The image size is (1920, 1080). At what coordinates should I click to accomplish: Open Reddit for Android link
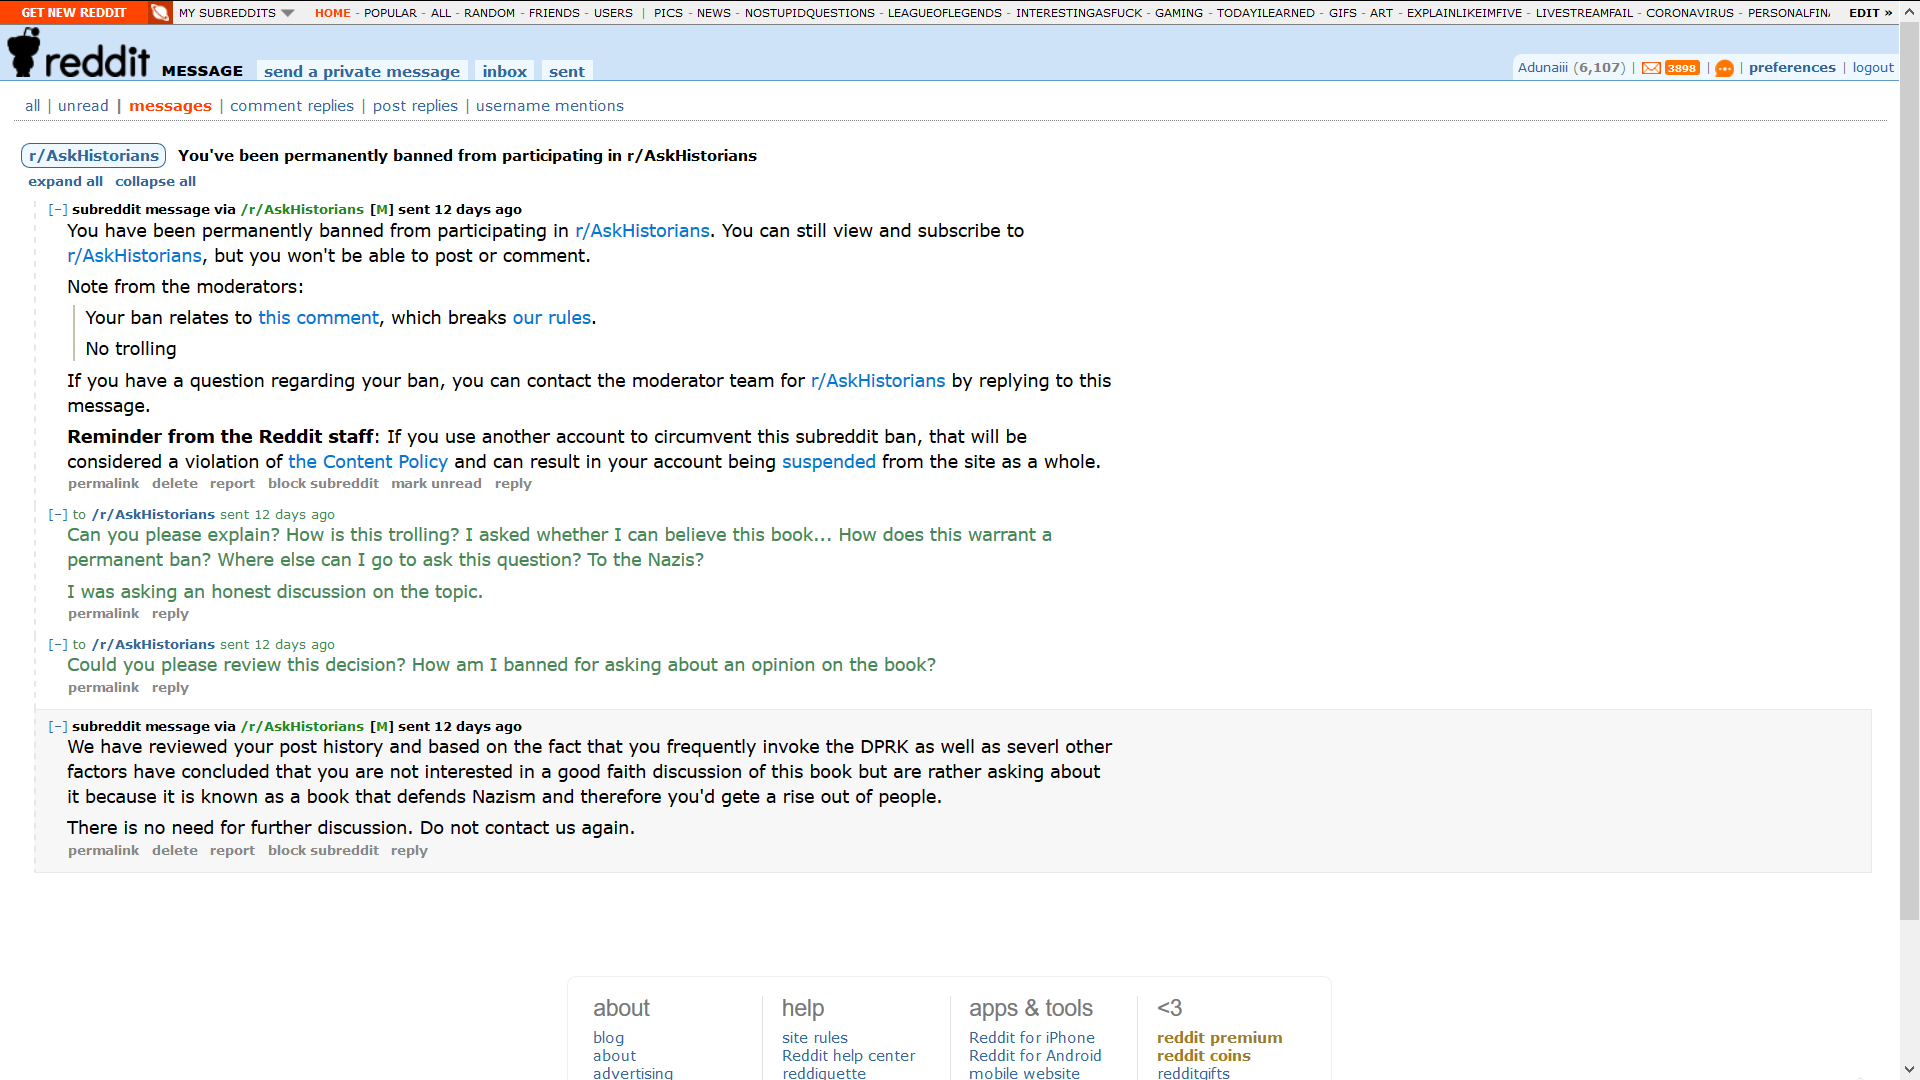(1034, 1056)
